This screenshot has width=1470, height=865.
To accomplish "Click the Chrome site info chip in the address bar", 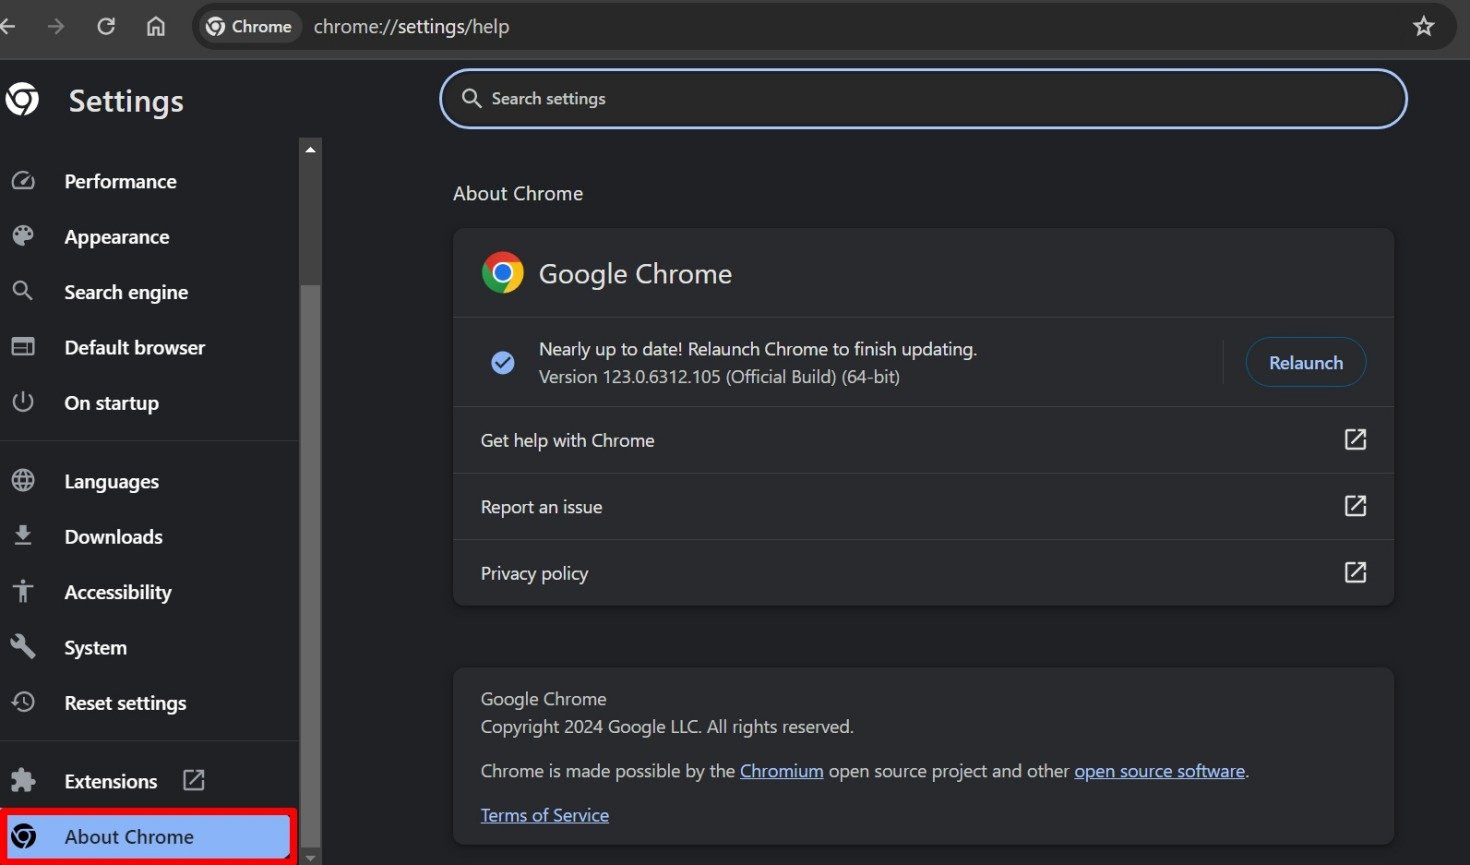I will pyautogui.click(x=249, y=26).
